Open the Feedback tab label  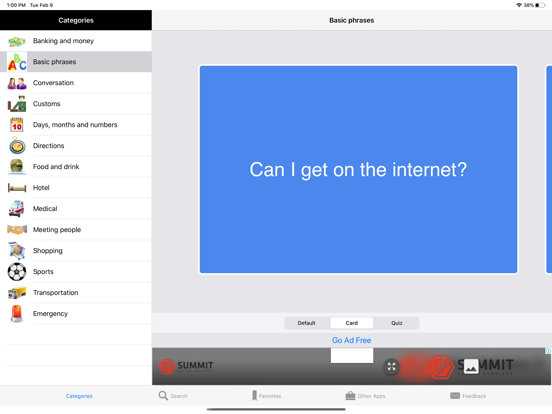(474, 396)
